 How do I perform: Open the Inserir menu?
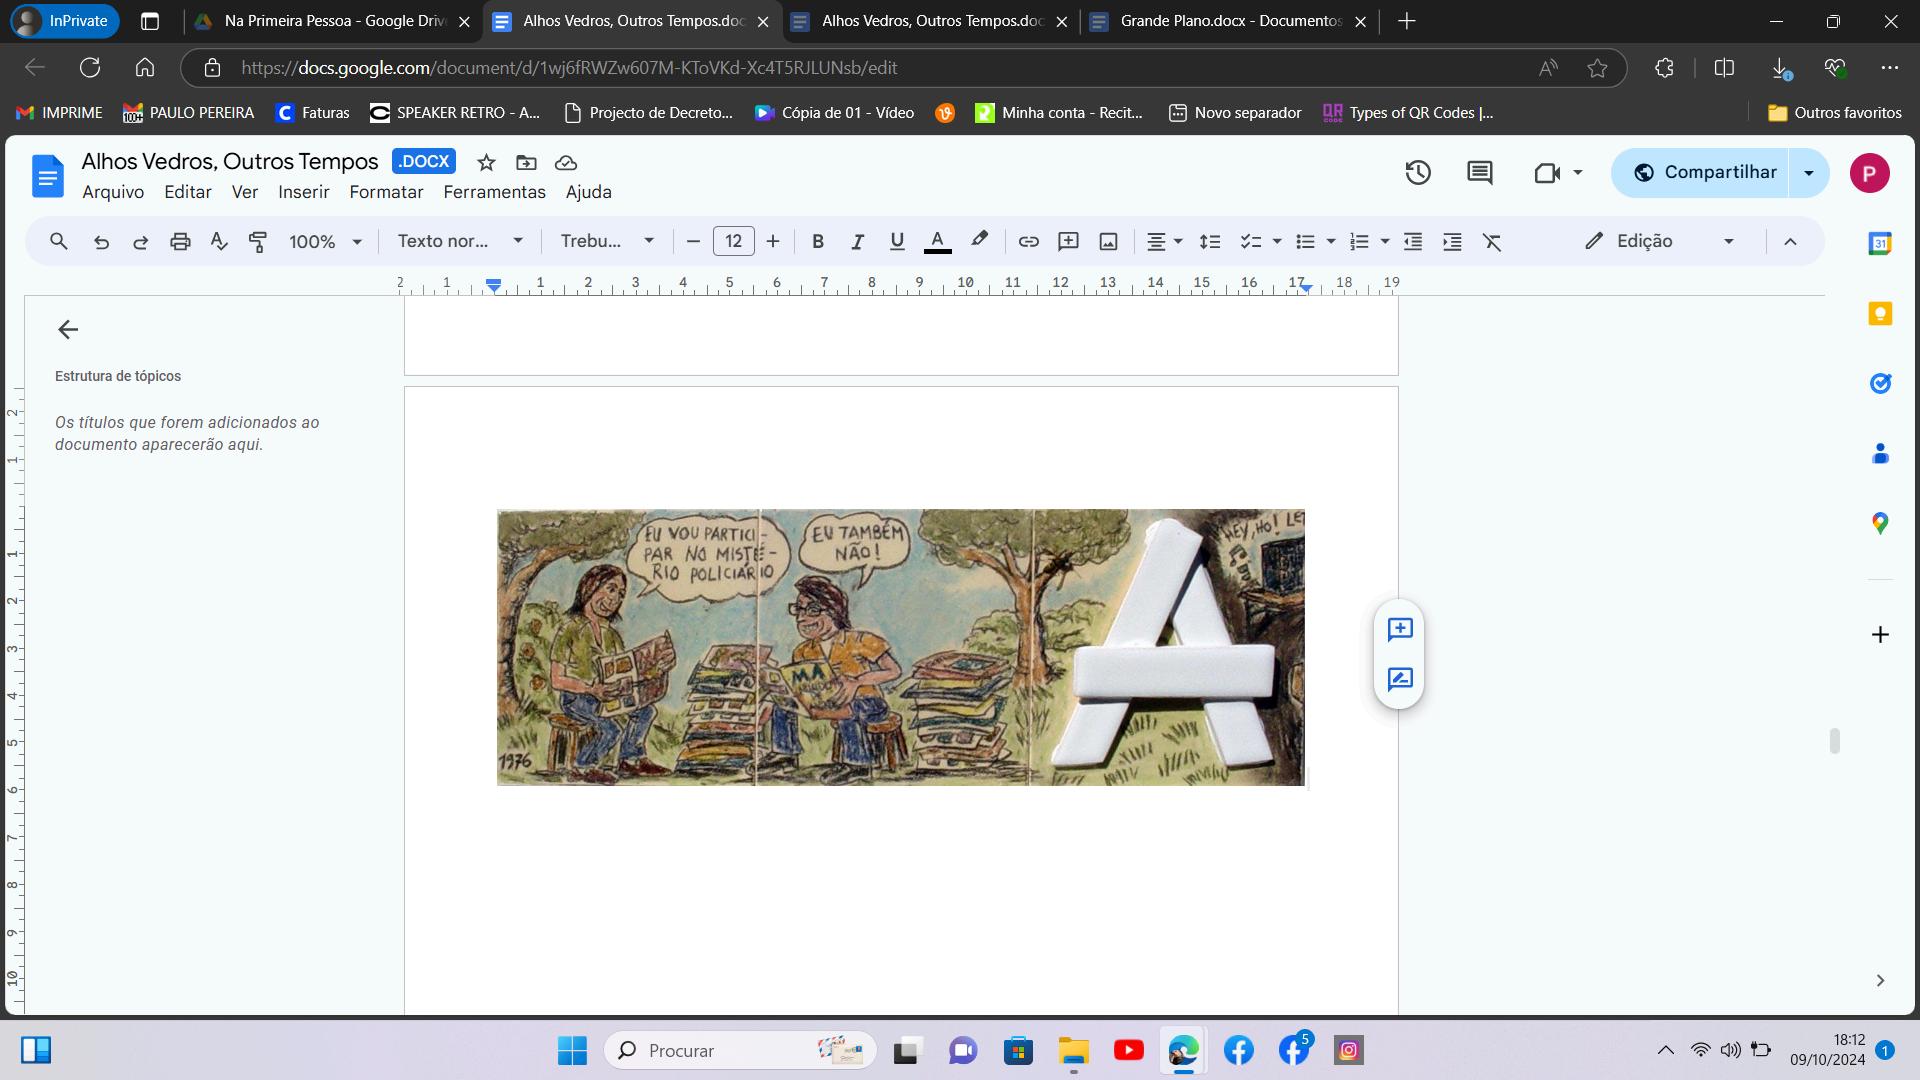tap(303, 192)
